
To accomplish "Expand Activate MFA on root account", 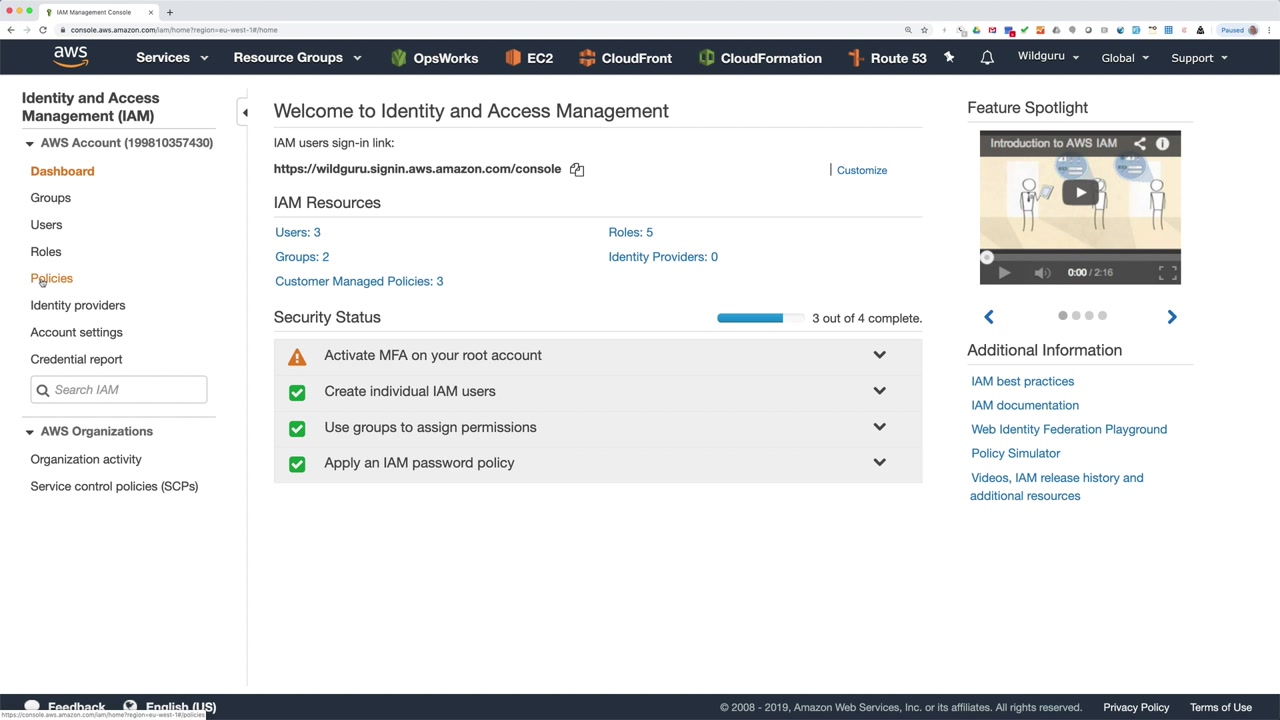I will coord(879,355).
